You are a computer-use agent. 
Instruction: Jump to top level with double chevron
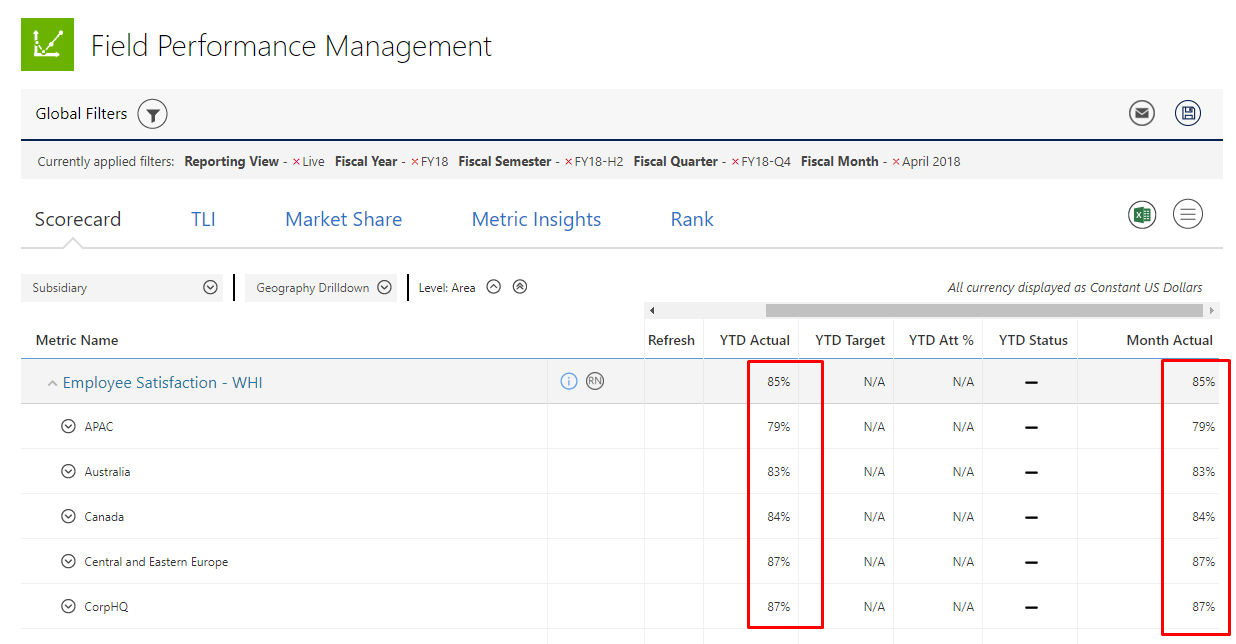(x=519, y=287)
